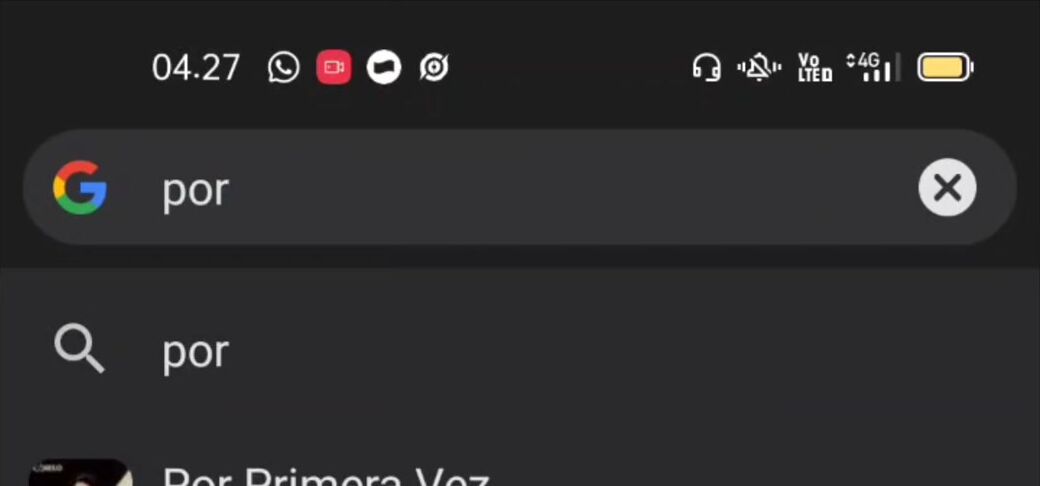Tap the red screen recorder icon
1040x486 pixels.
coord(334,68)
